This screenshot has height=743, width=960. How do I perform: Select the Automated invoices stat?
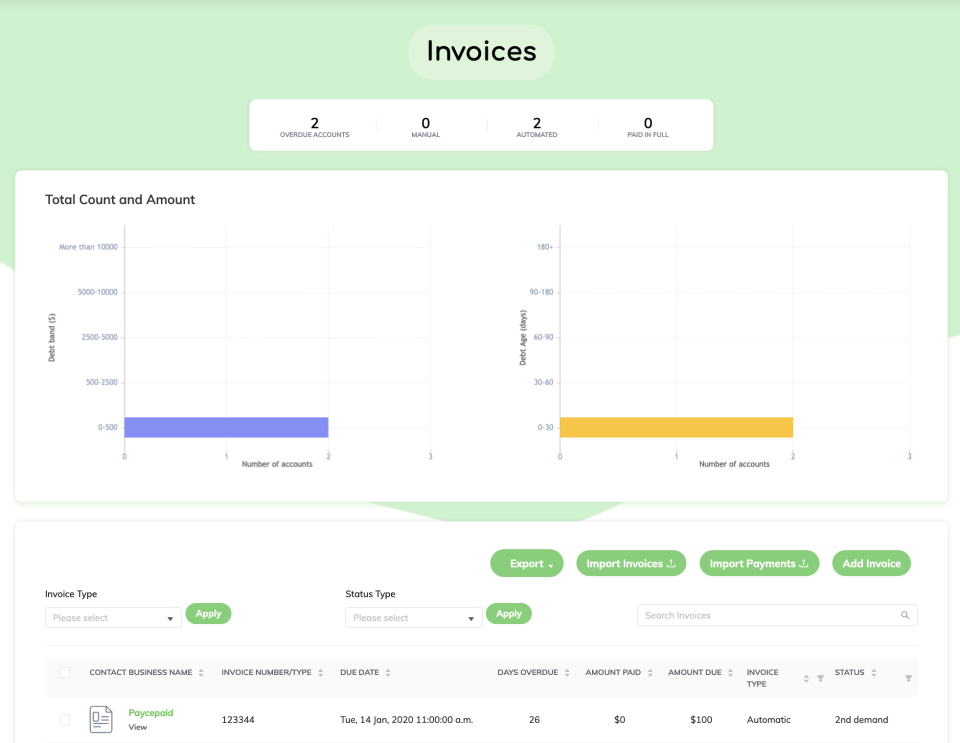[537, 127]
